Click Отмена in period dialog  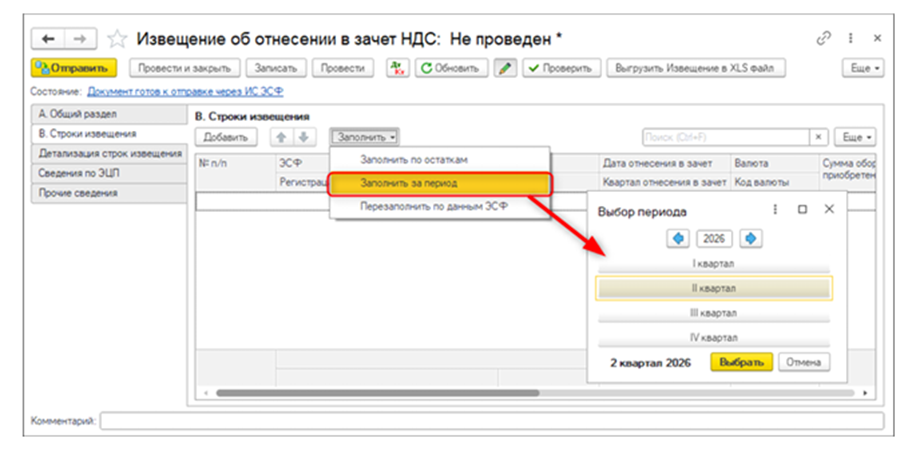[x=804, y=362]
